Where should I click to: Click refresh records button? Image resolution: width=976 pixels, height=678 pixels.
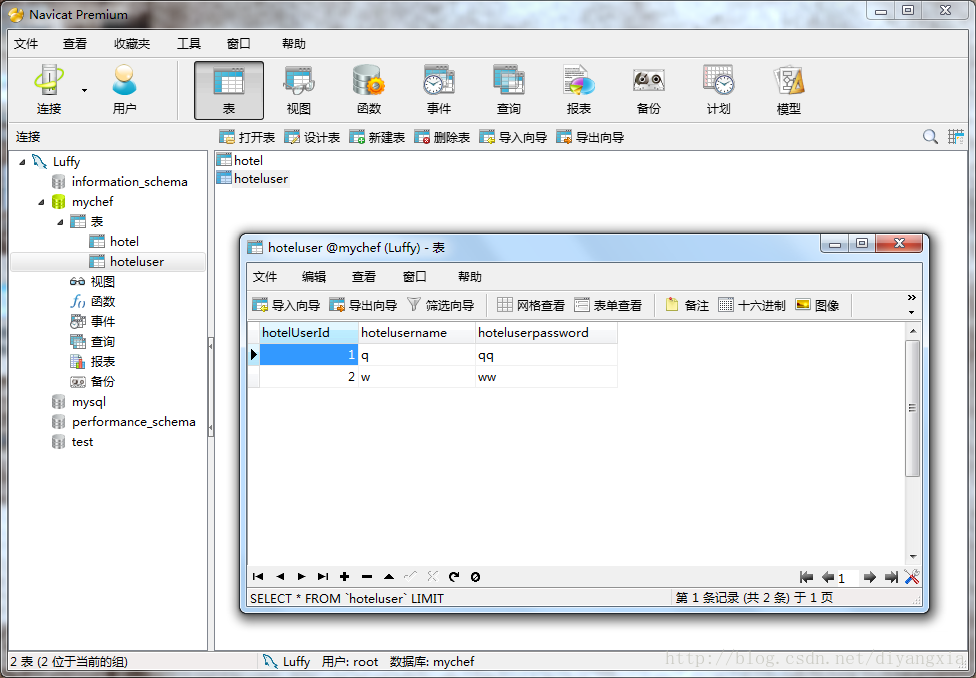(454, 577)
